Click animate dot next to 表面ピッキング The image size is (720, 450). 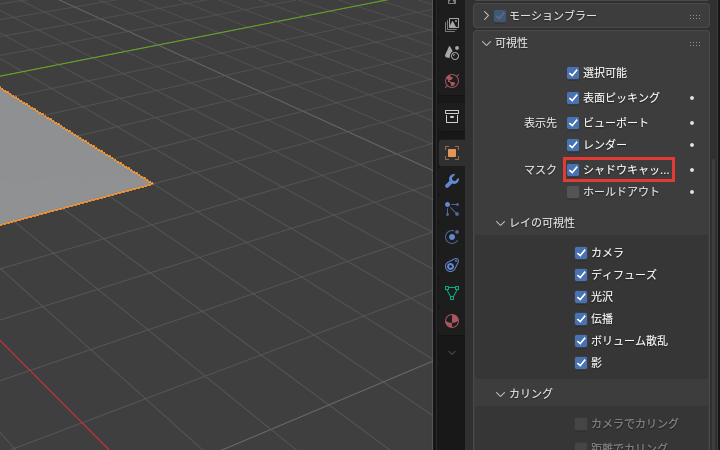tap(692, 98)
